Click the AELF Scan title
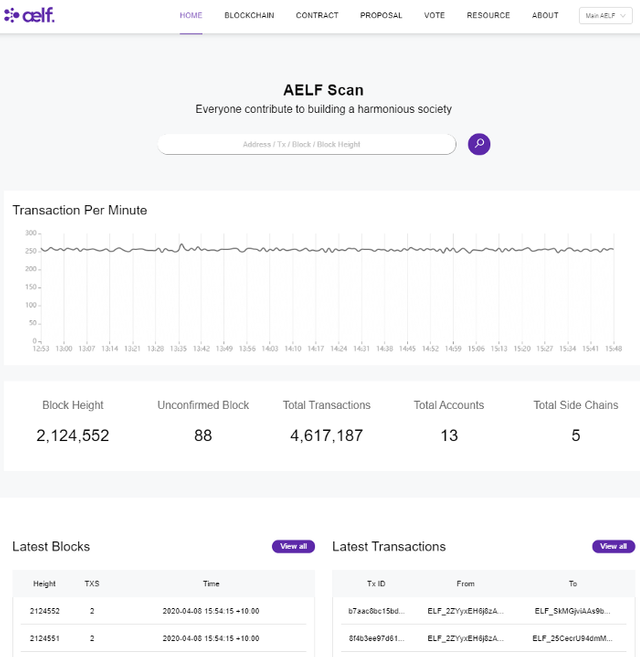 (323, 90)
